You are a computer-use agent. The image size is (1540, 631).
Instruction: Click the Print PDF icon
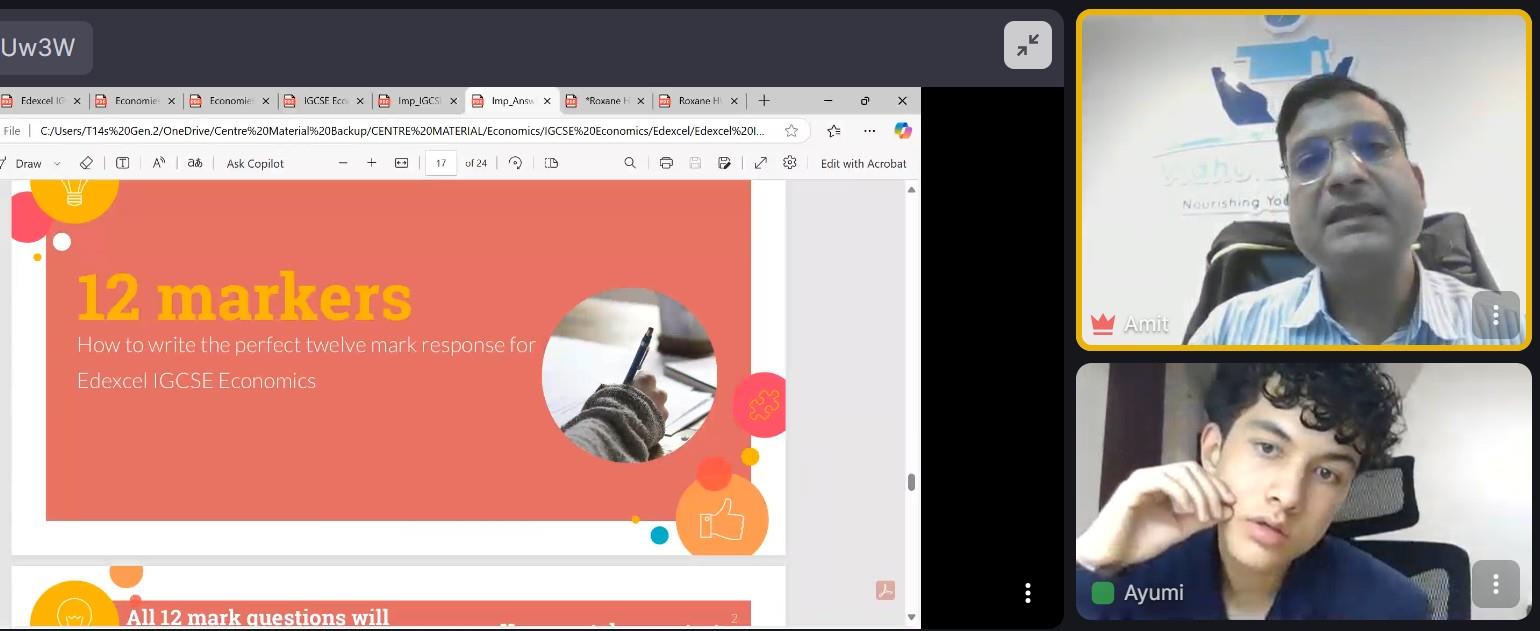pos(666,163)
